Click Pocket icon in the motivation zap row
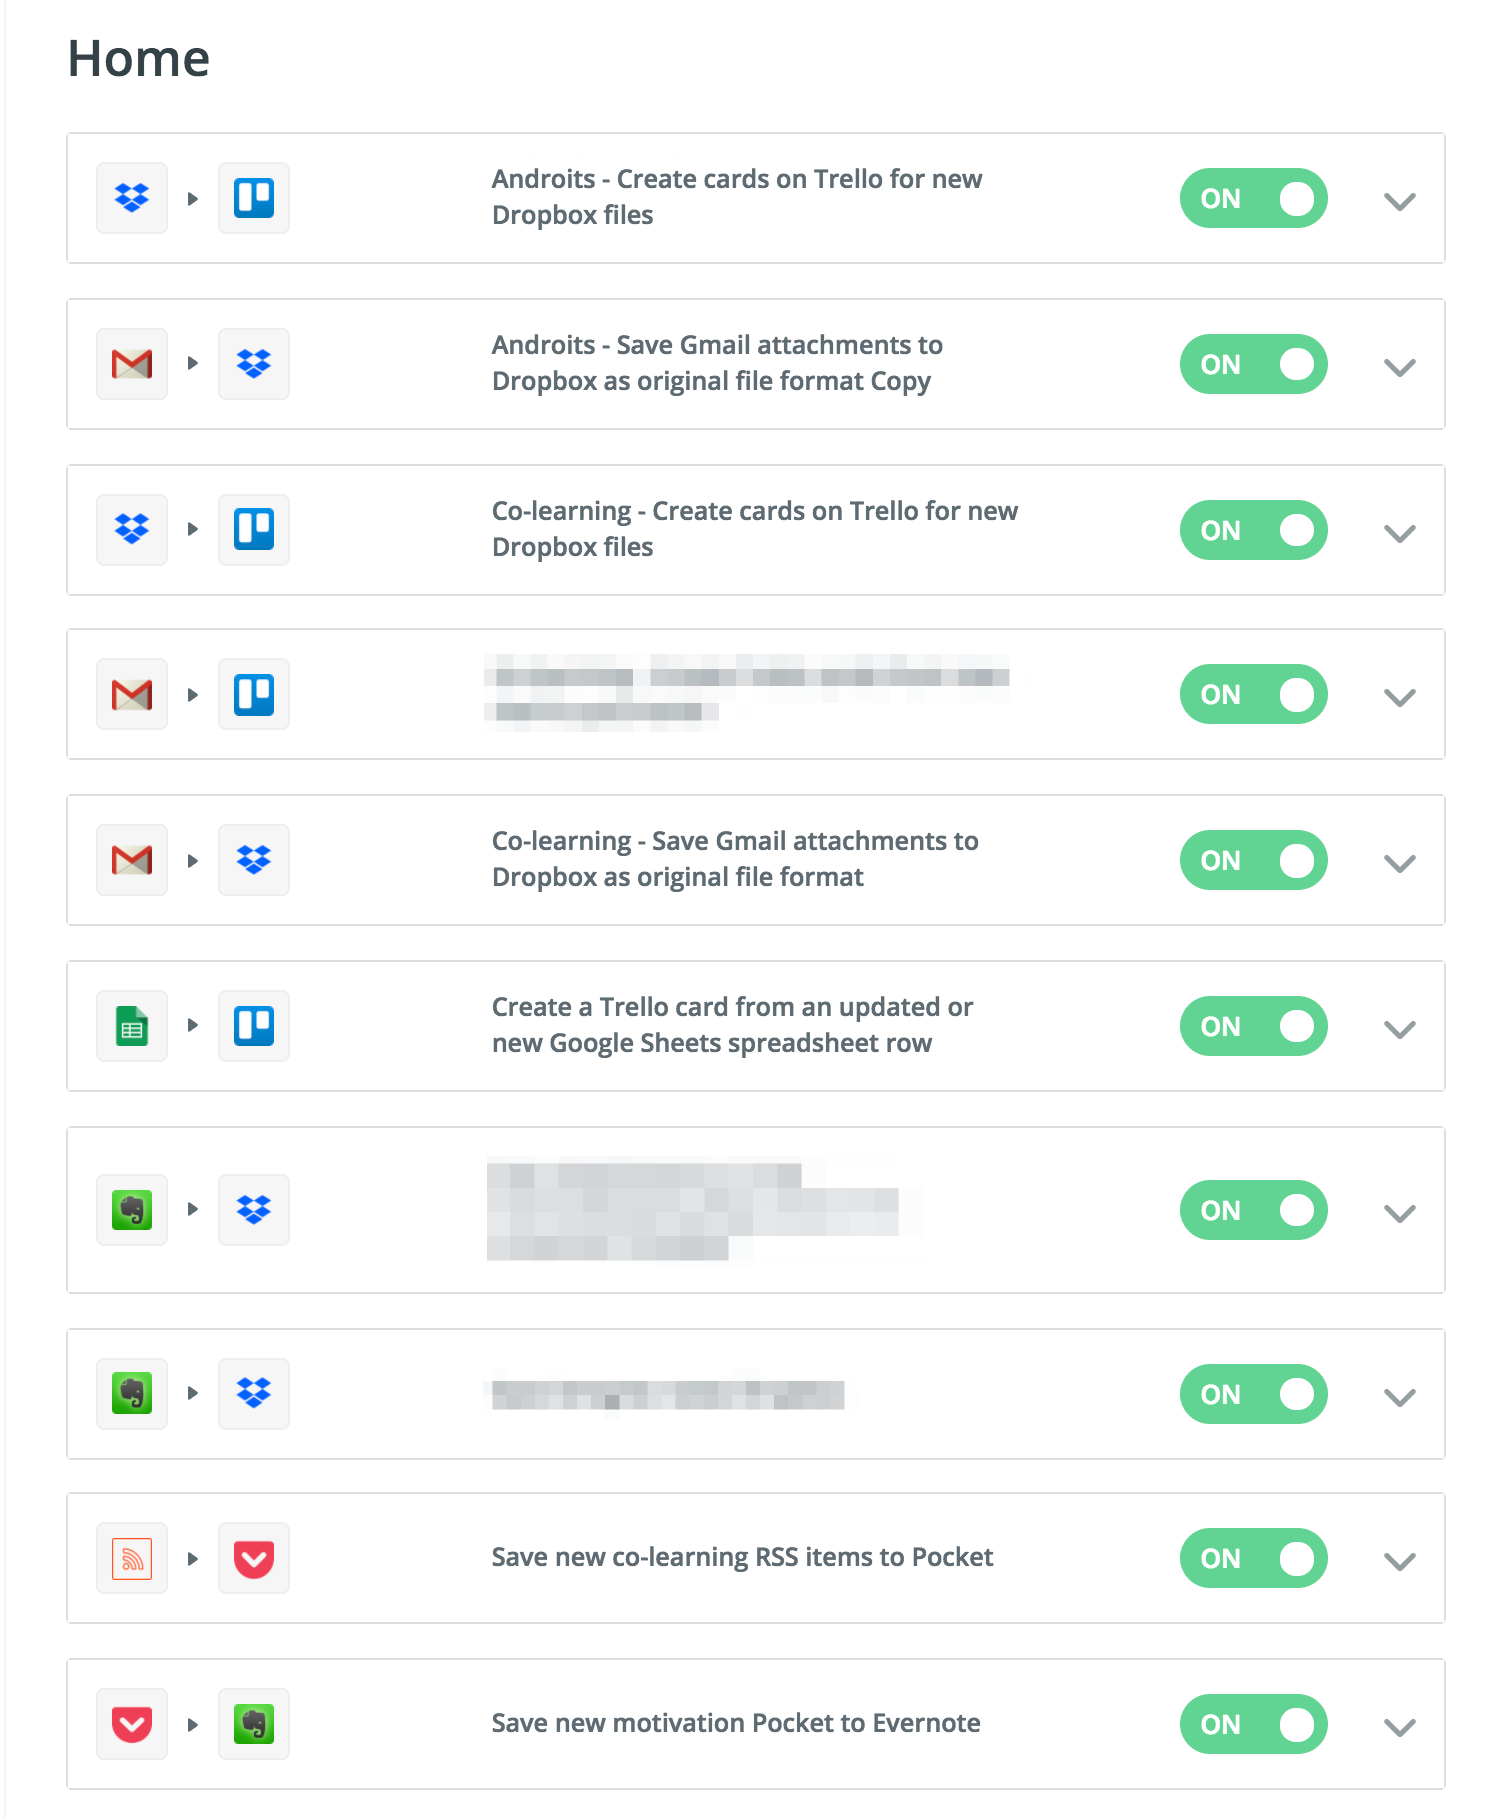The width and height of the screenshot is (1506, 1818). (x=132, y=1724)
